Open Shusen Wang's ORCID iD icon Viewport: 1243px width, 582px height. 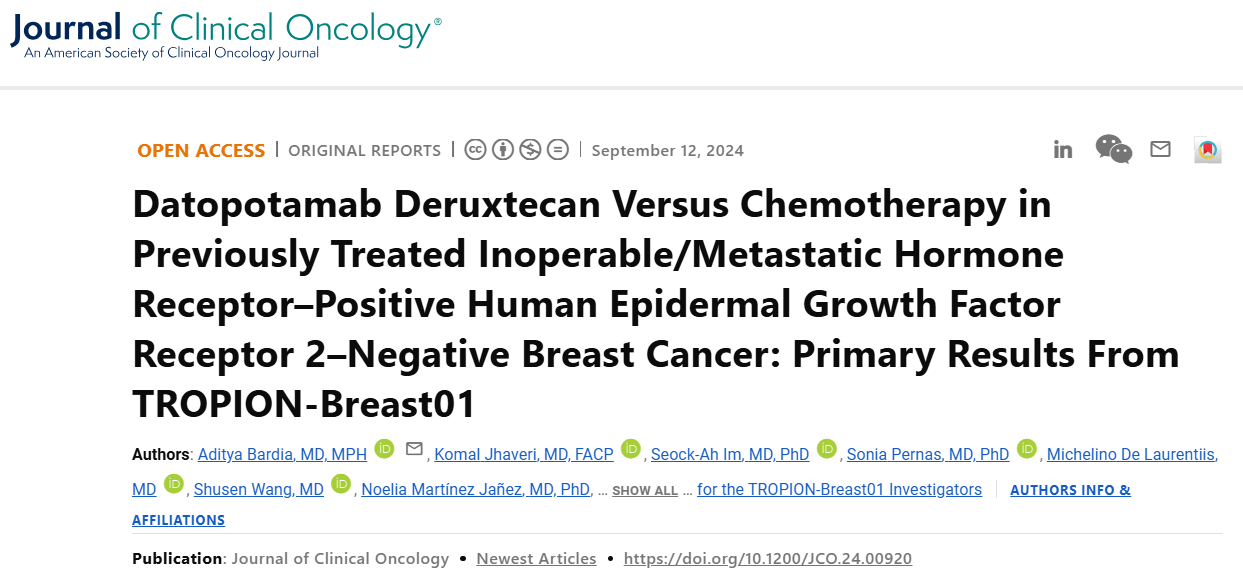pos(341,484)
